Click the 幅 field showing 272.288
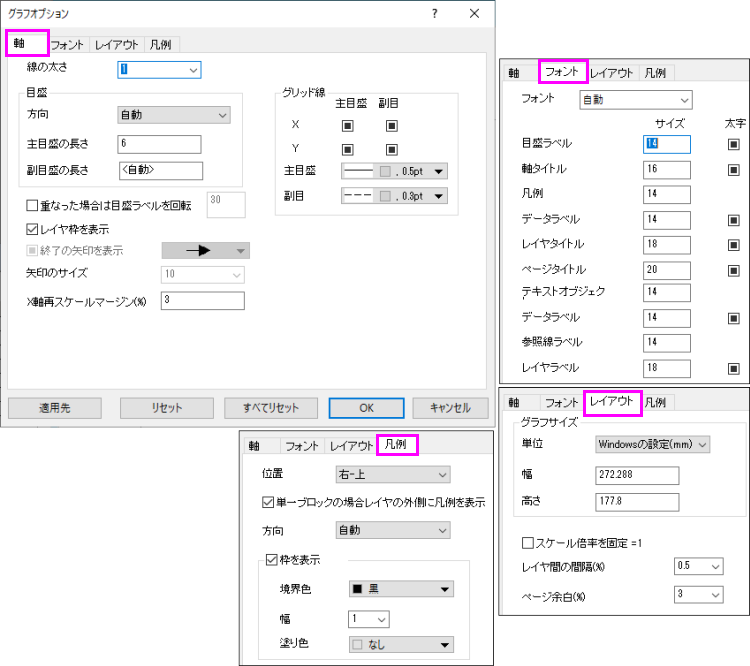 point(637,476)
